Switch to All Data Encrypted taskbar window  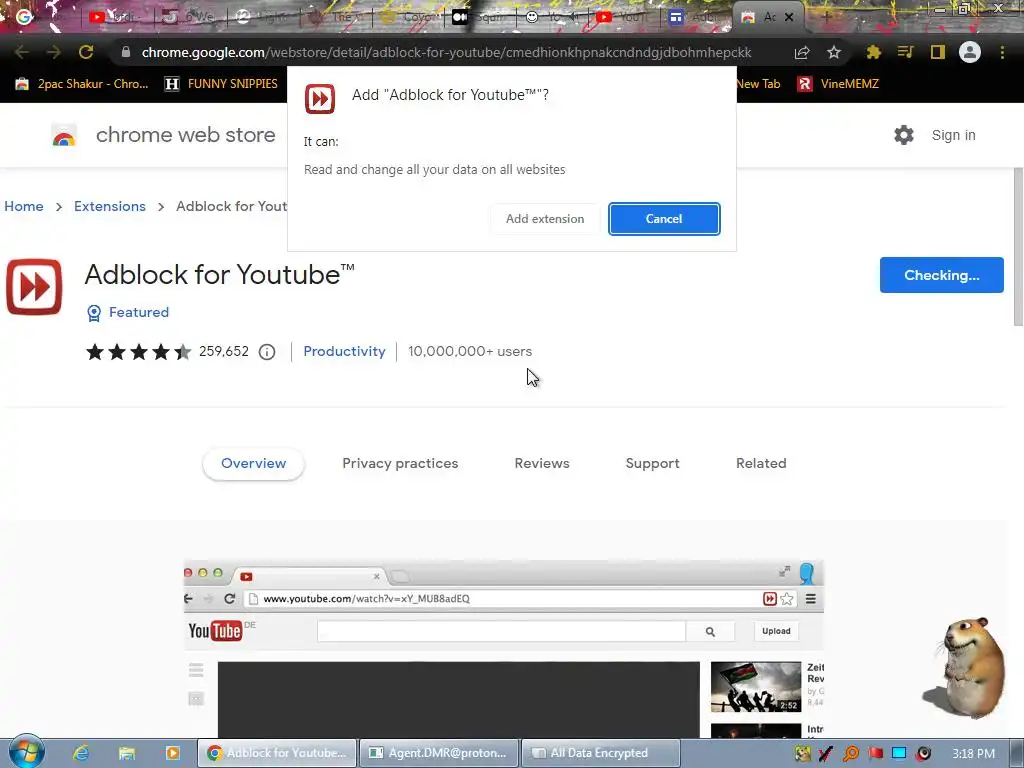coord(601,753)
